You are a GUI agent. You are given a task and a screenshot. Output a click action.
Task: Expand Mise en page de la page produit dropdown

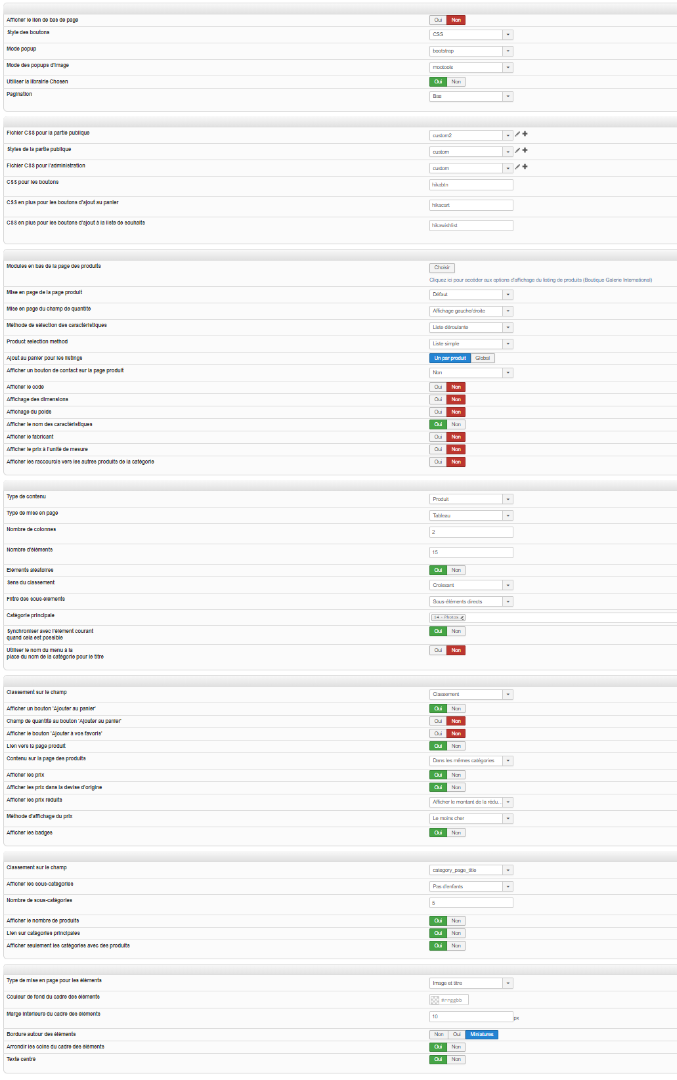point(471,295)
